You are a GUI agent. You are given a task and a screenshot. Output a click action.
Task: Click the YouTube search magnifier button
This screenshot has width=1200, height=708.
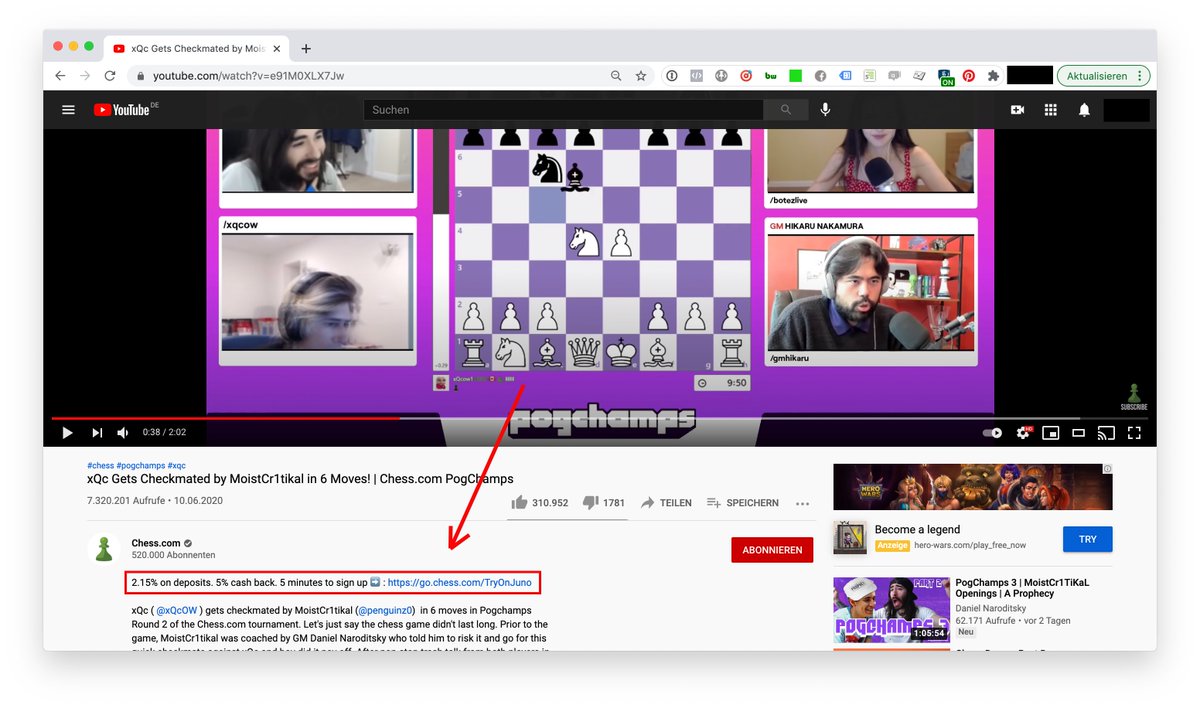(x=786, y=110)
